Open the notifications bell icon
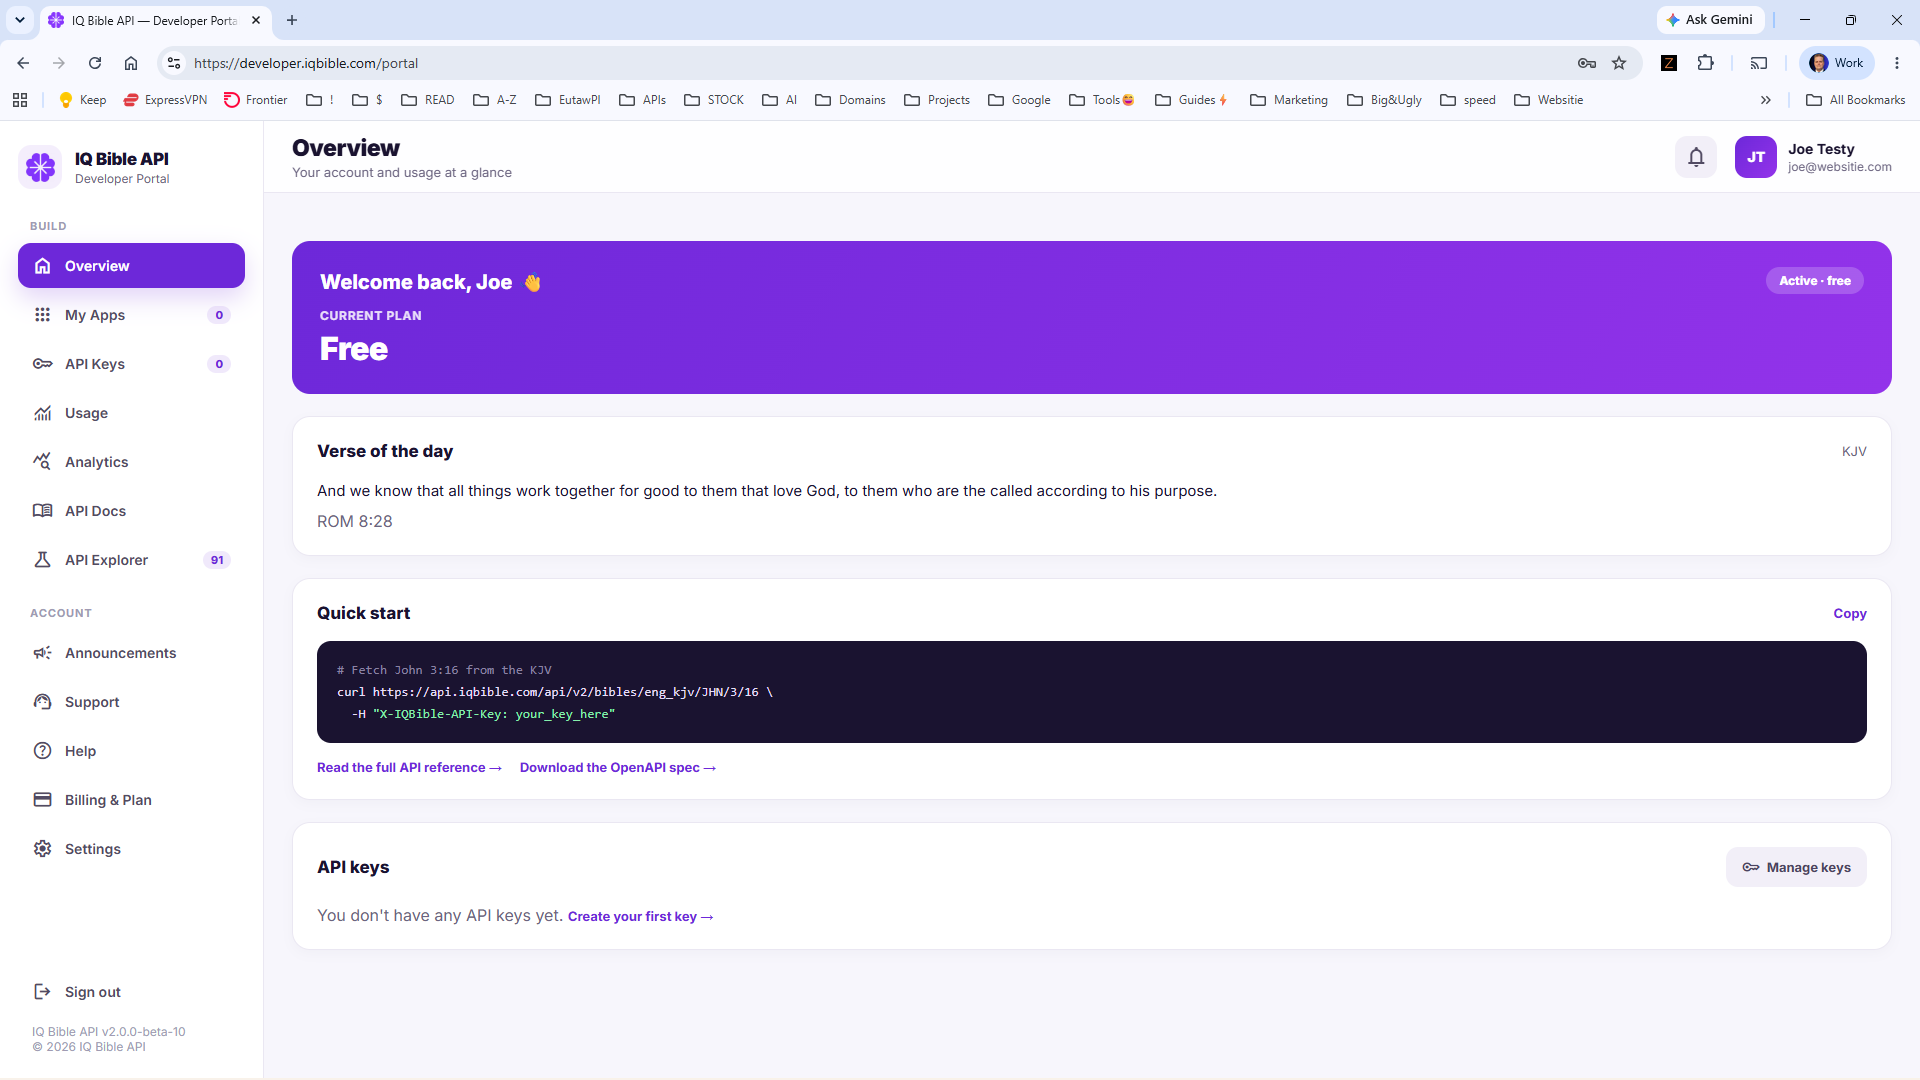1920x1080 pixels. tap(1696, 157)
